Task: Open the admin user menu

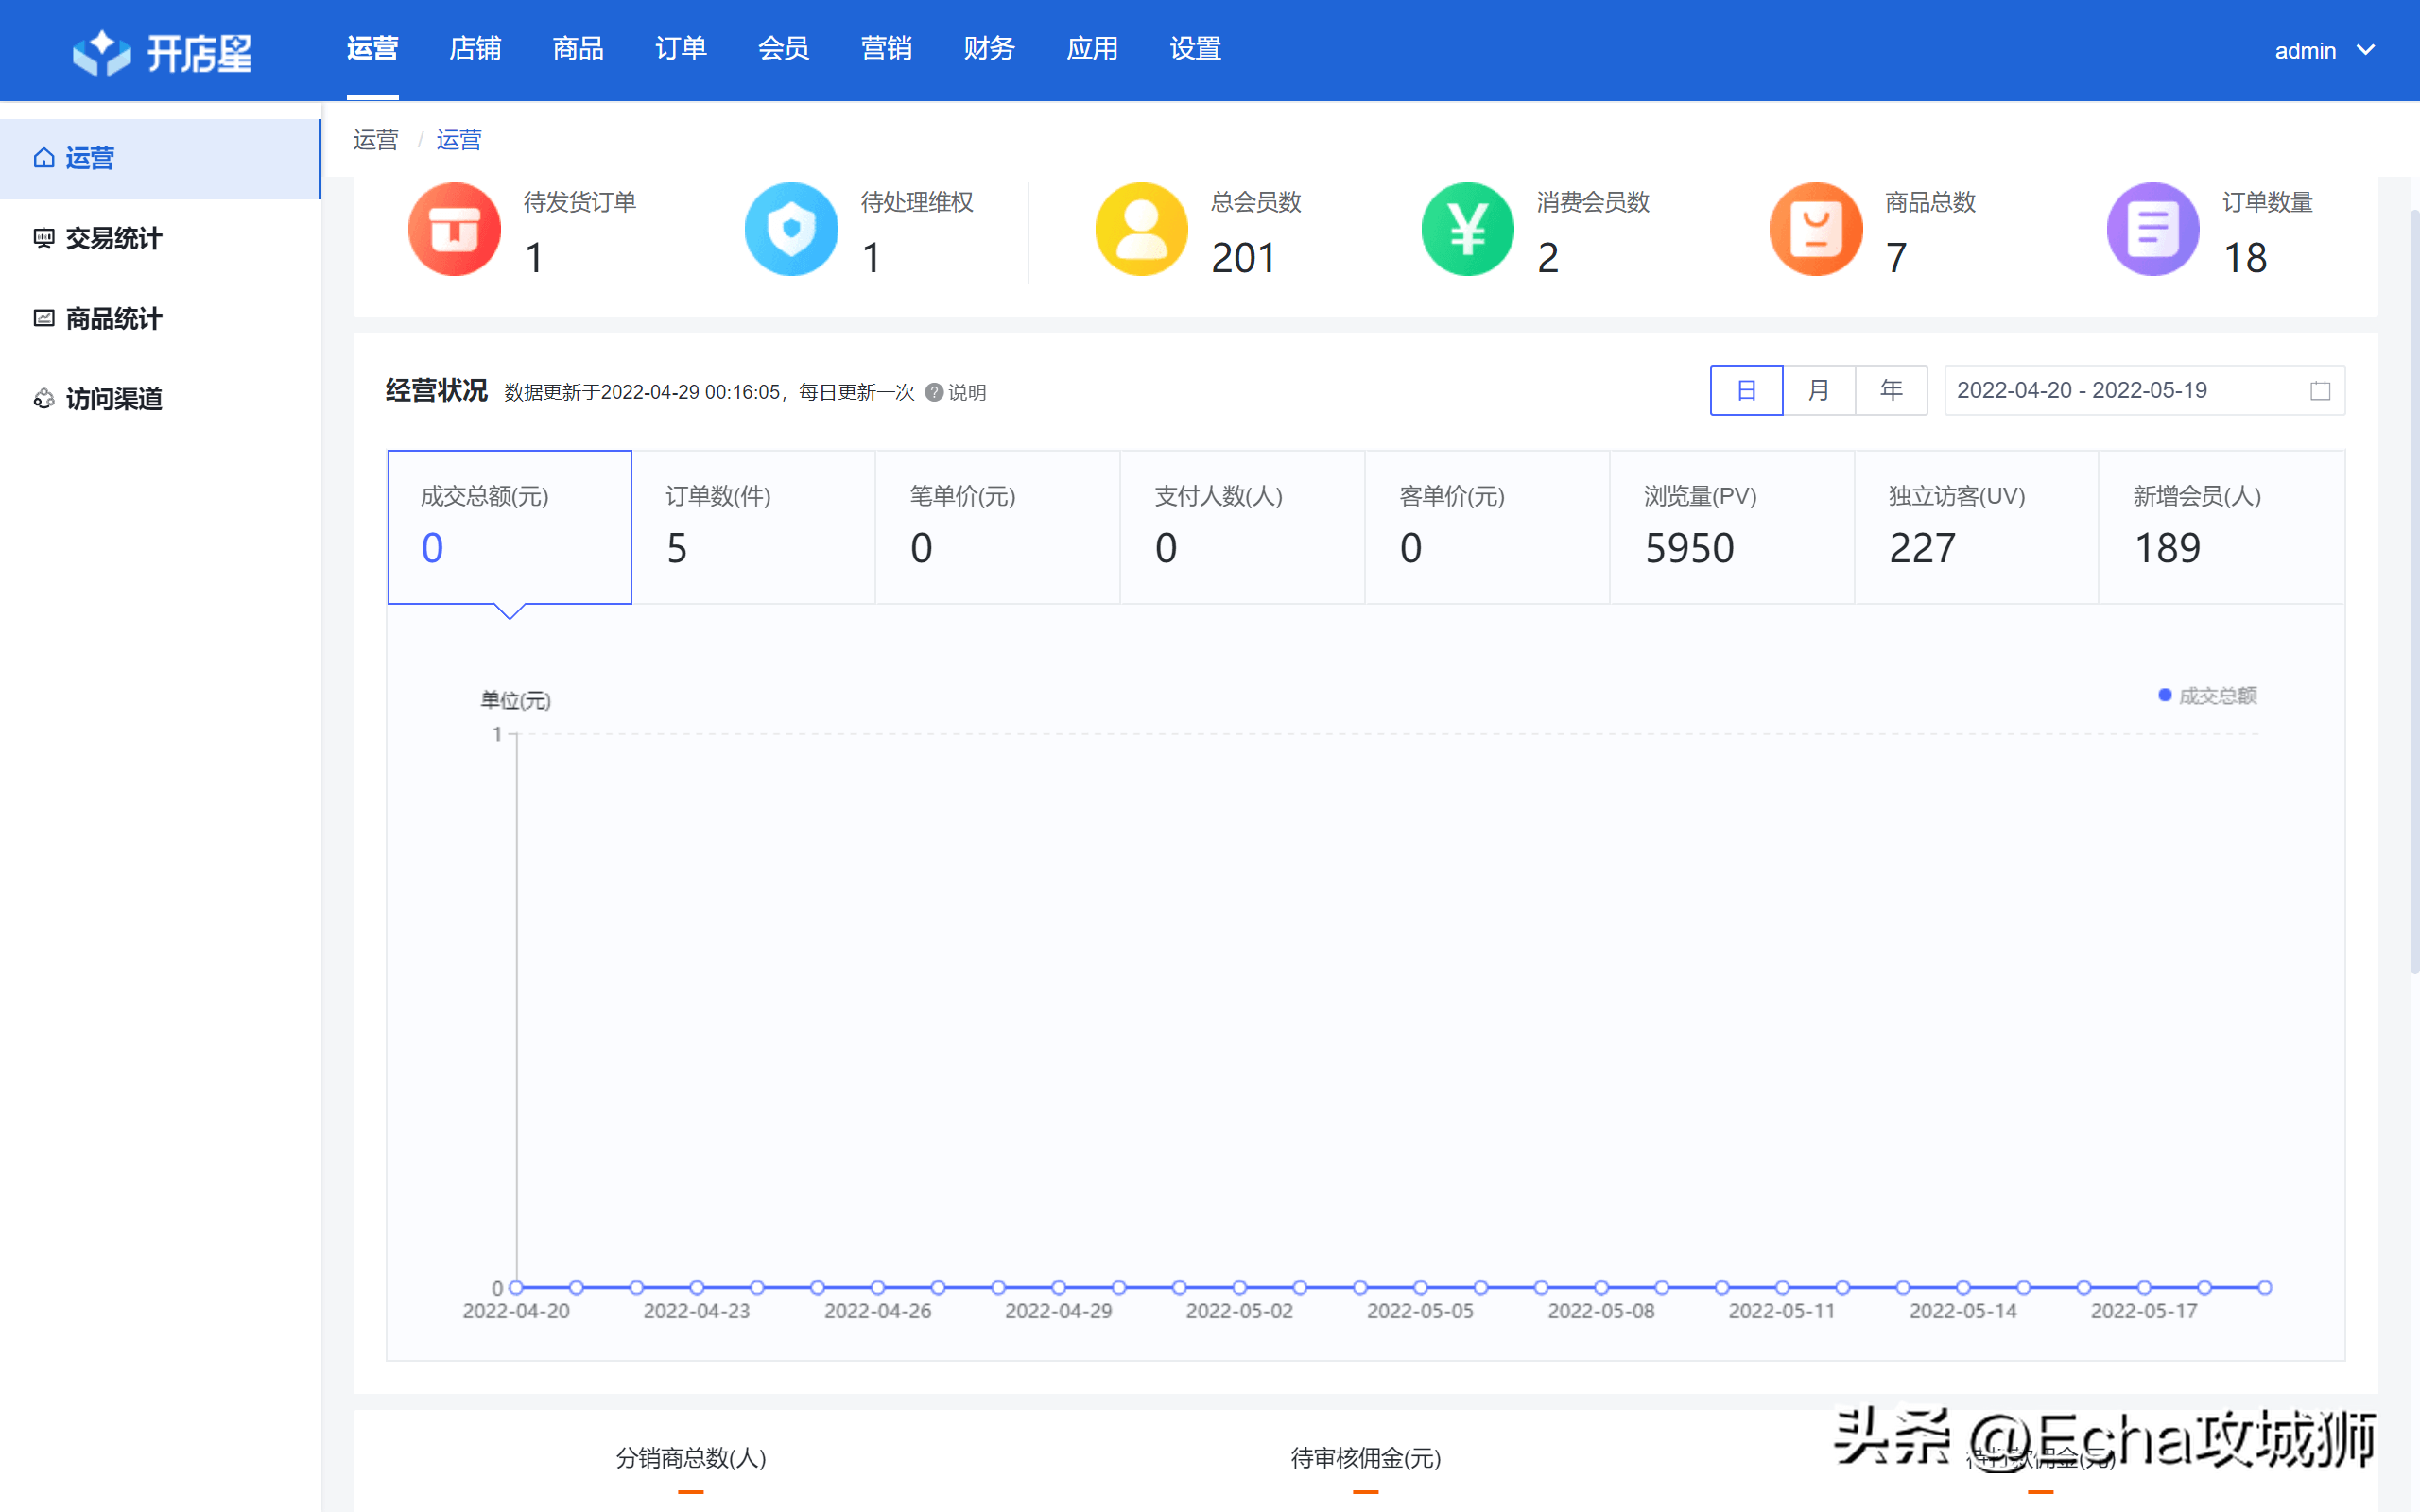Action: [x=2324, y=50]
